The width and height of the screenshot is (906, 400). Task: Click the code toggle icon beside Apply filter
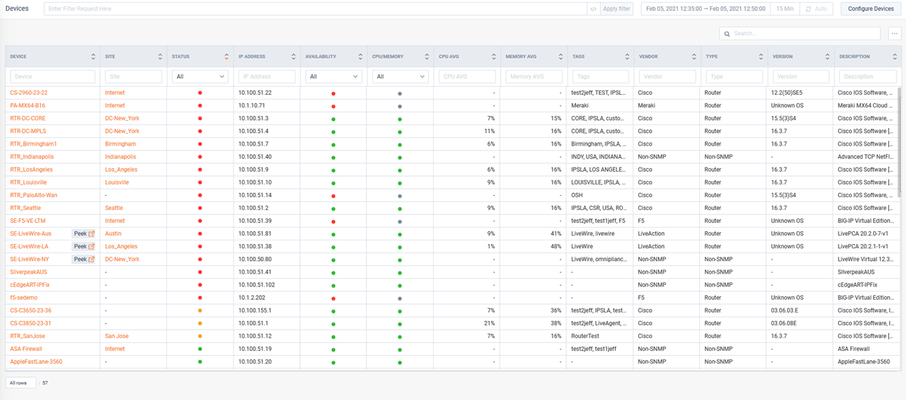(x=593, y=9)
